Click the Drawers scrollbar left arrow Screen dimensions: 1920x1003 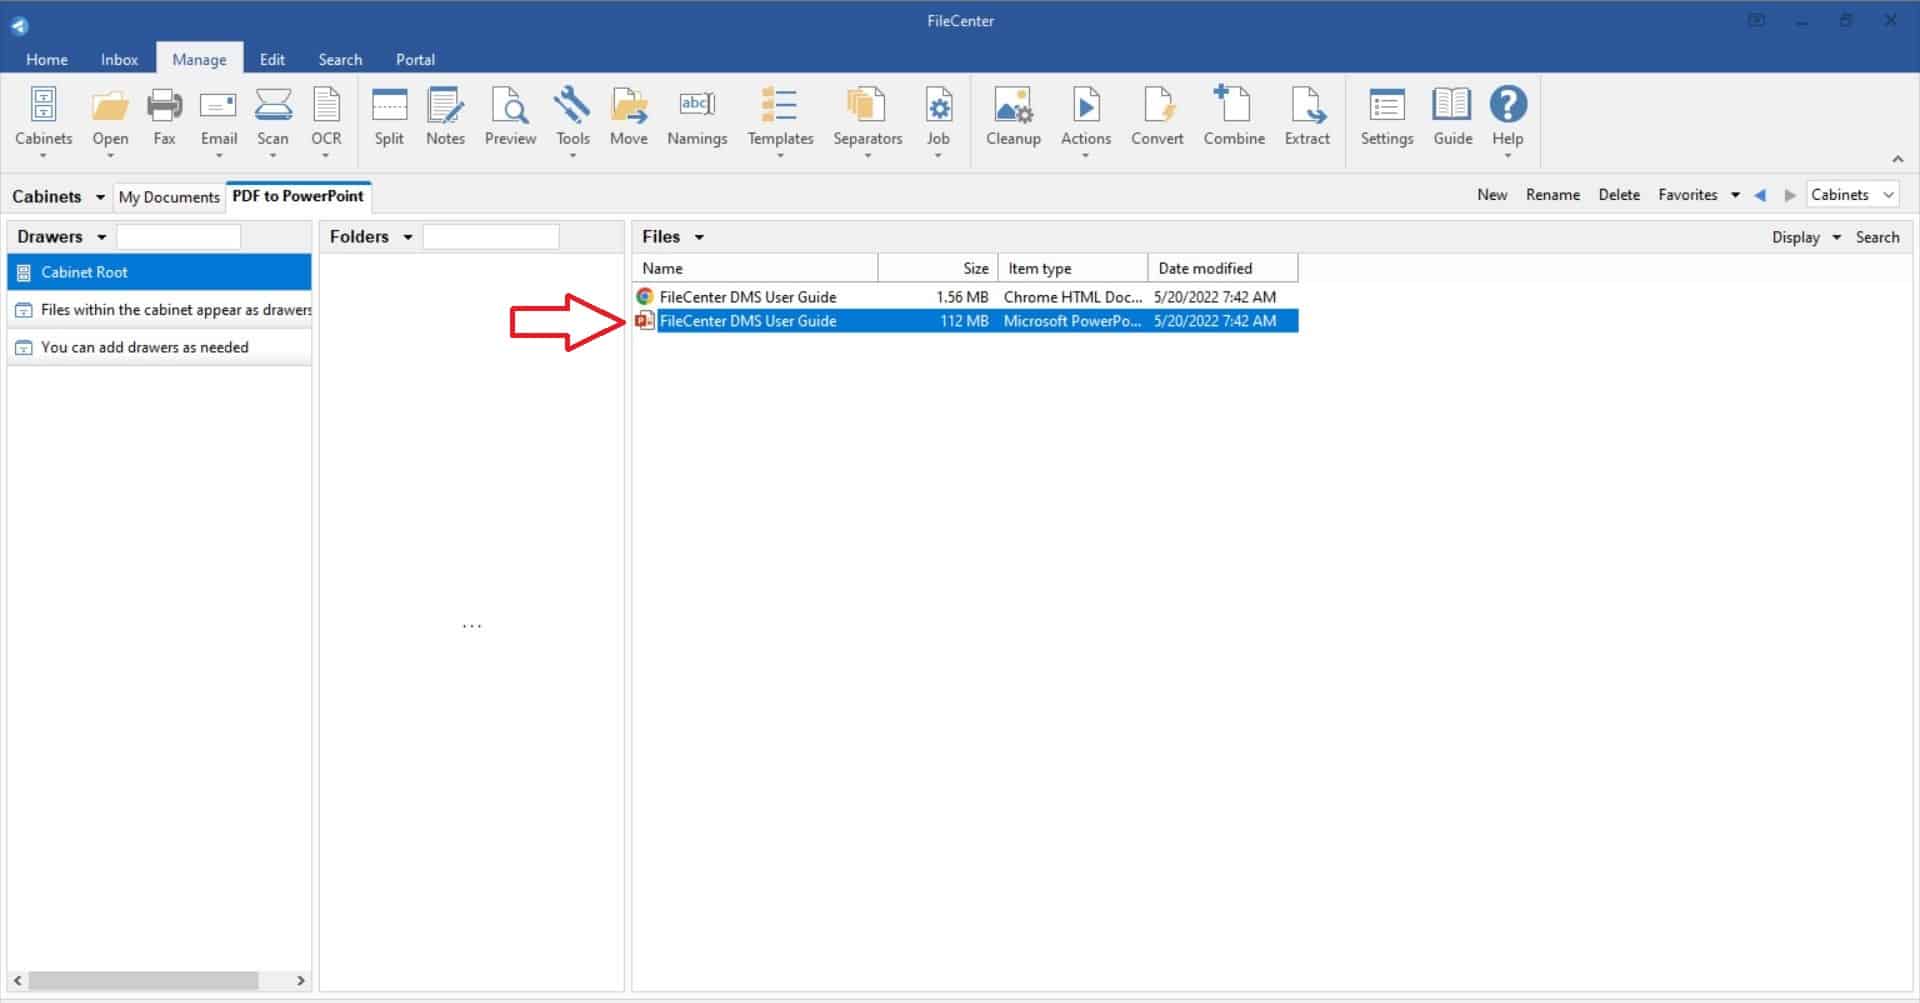click(18, 980)
